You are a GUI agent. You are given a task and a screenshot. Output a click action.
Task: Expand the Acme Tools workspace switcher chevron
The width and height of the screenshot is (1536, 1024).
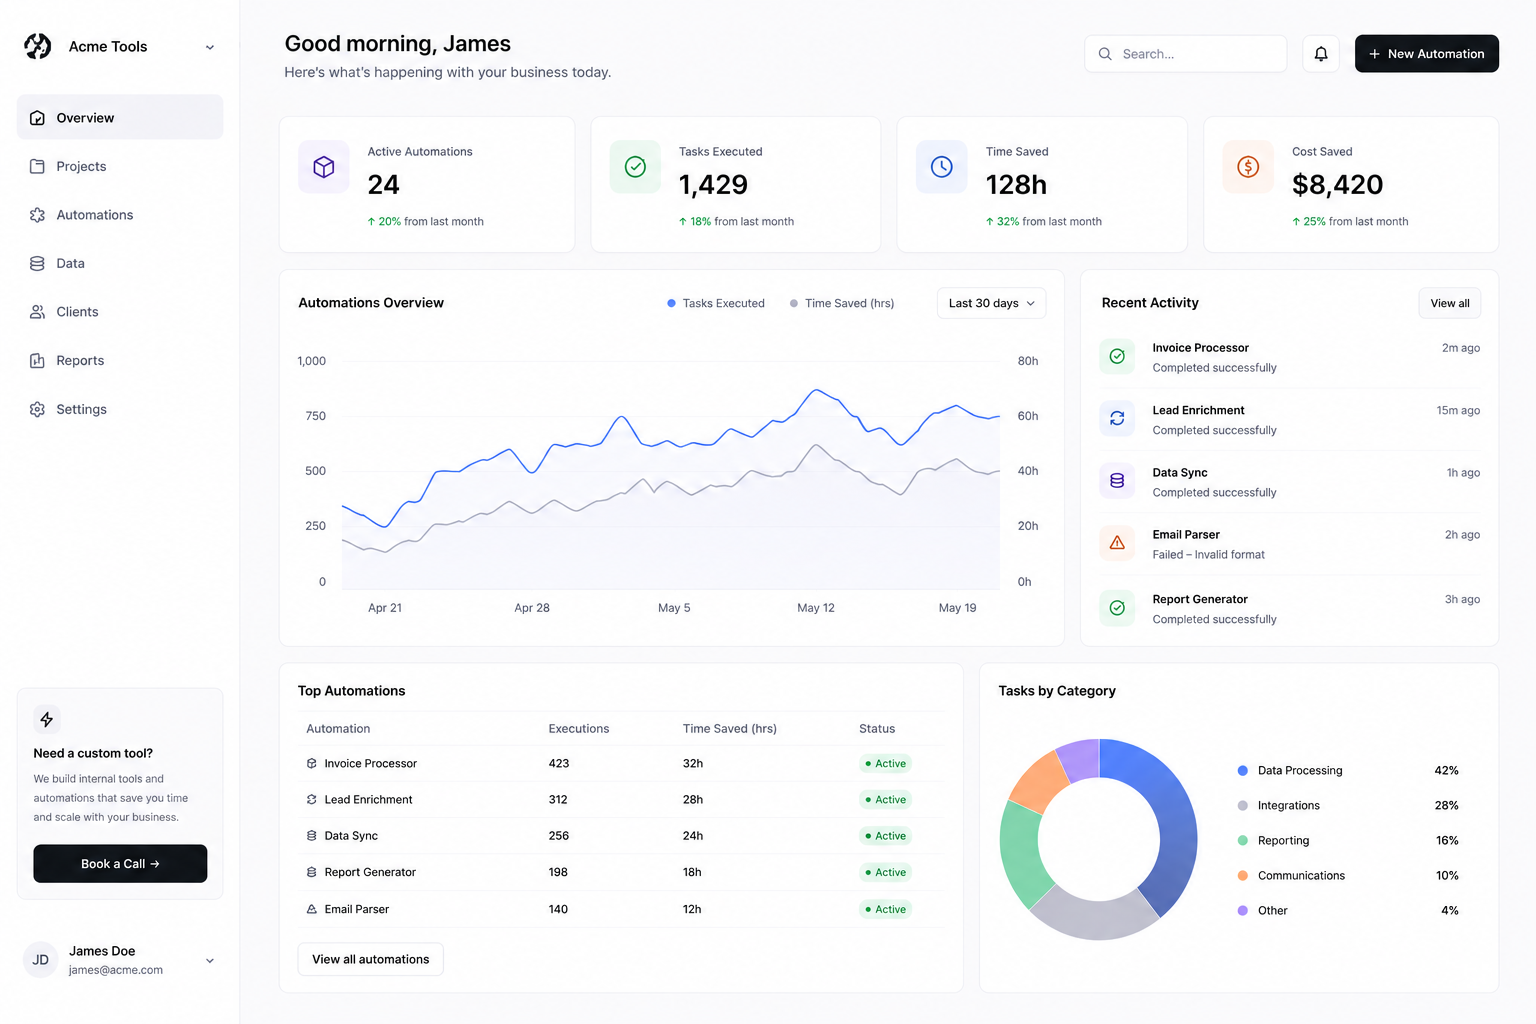tap(210, 47)
